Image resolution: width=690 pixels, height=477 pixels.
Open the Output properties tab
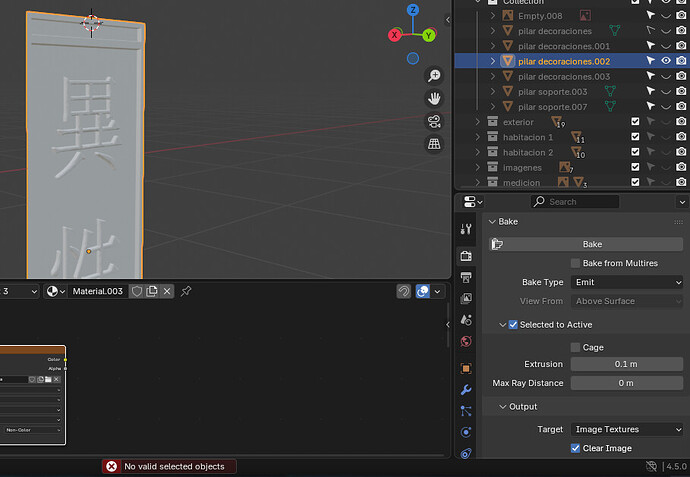466,277
